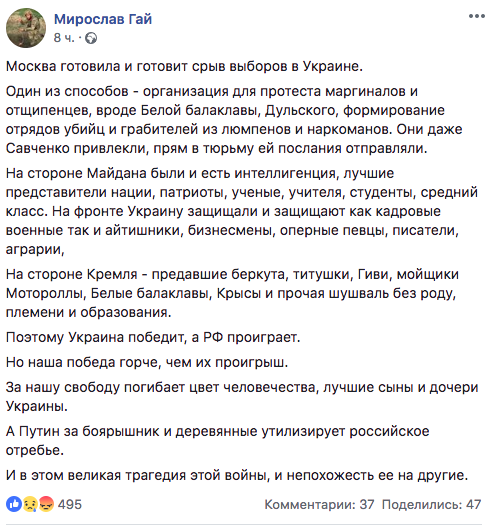Open "Комментарии: 37" comments link
This screenshot has height=525, width=490.
[x=319, y=504]
